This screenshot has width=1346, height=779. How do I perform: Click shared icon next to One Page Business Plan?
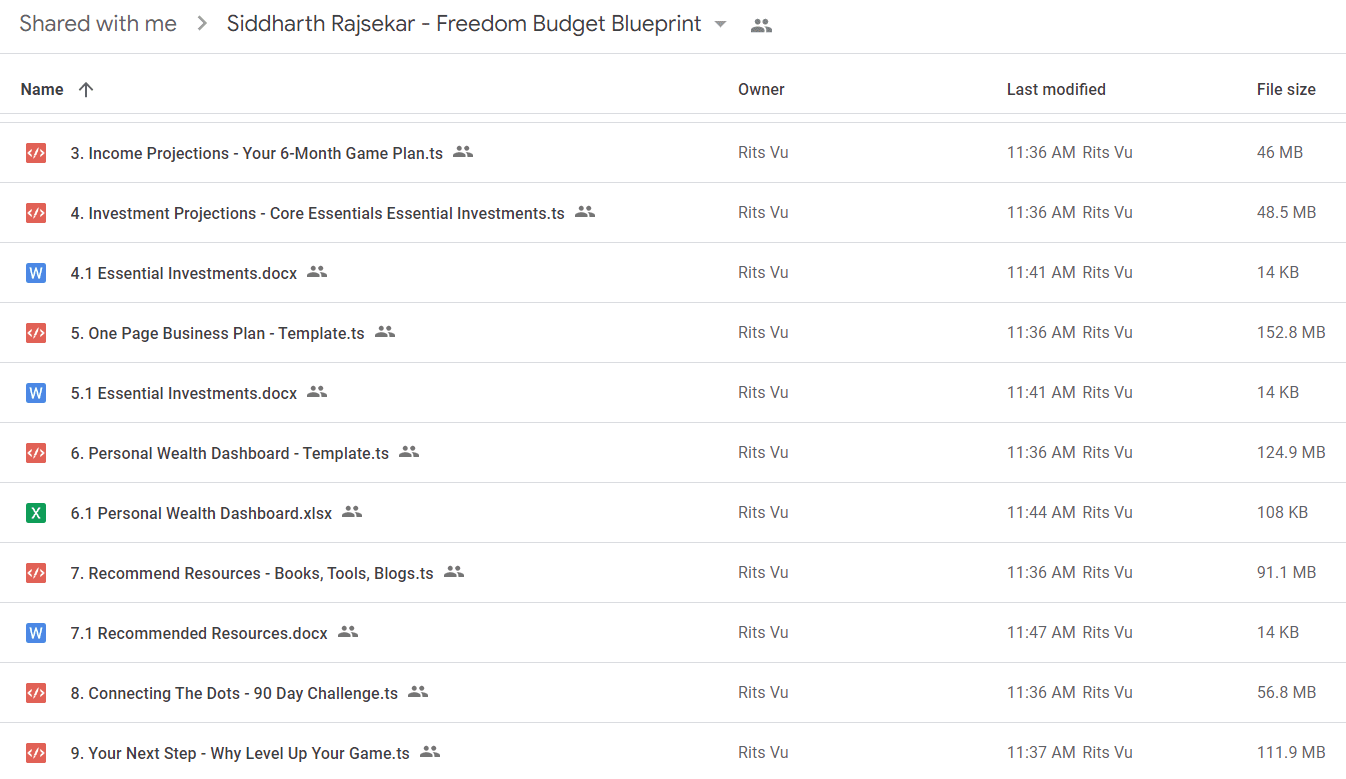385,332
